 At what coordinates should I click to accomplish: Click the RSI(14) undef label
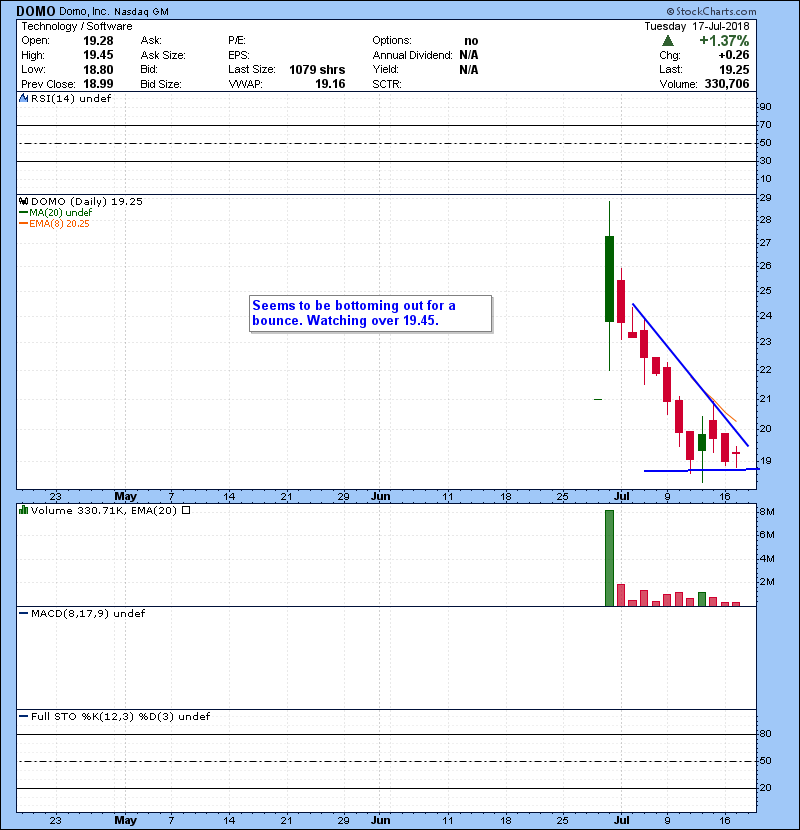71,98
